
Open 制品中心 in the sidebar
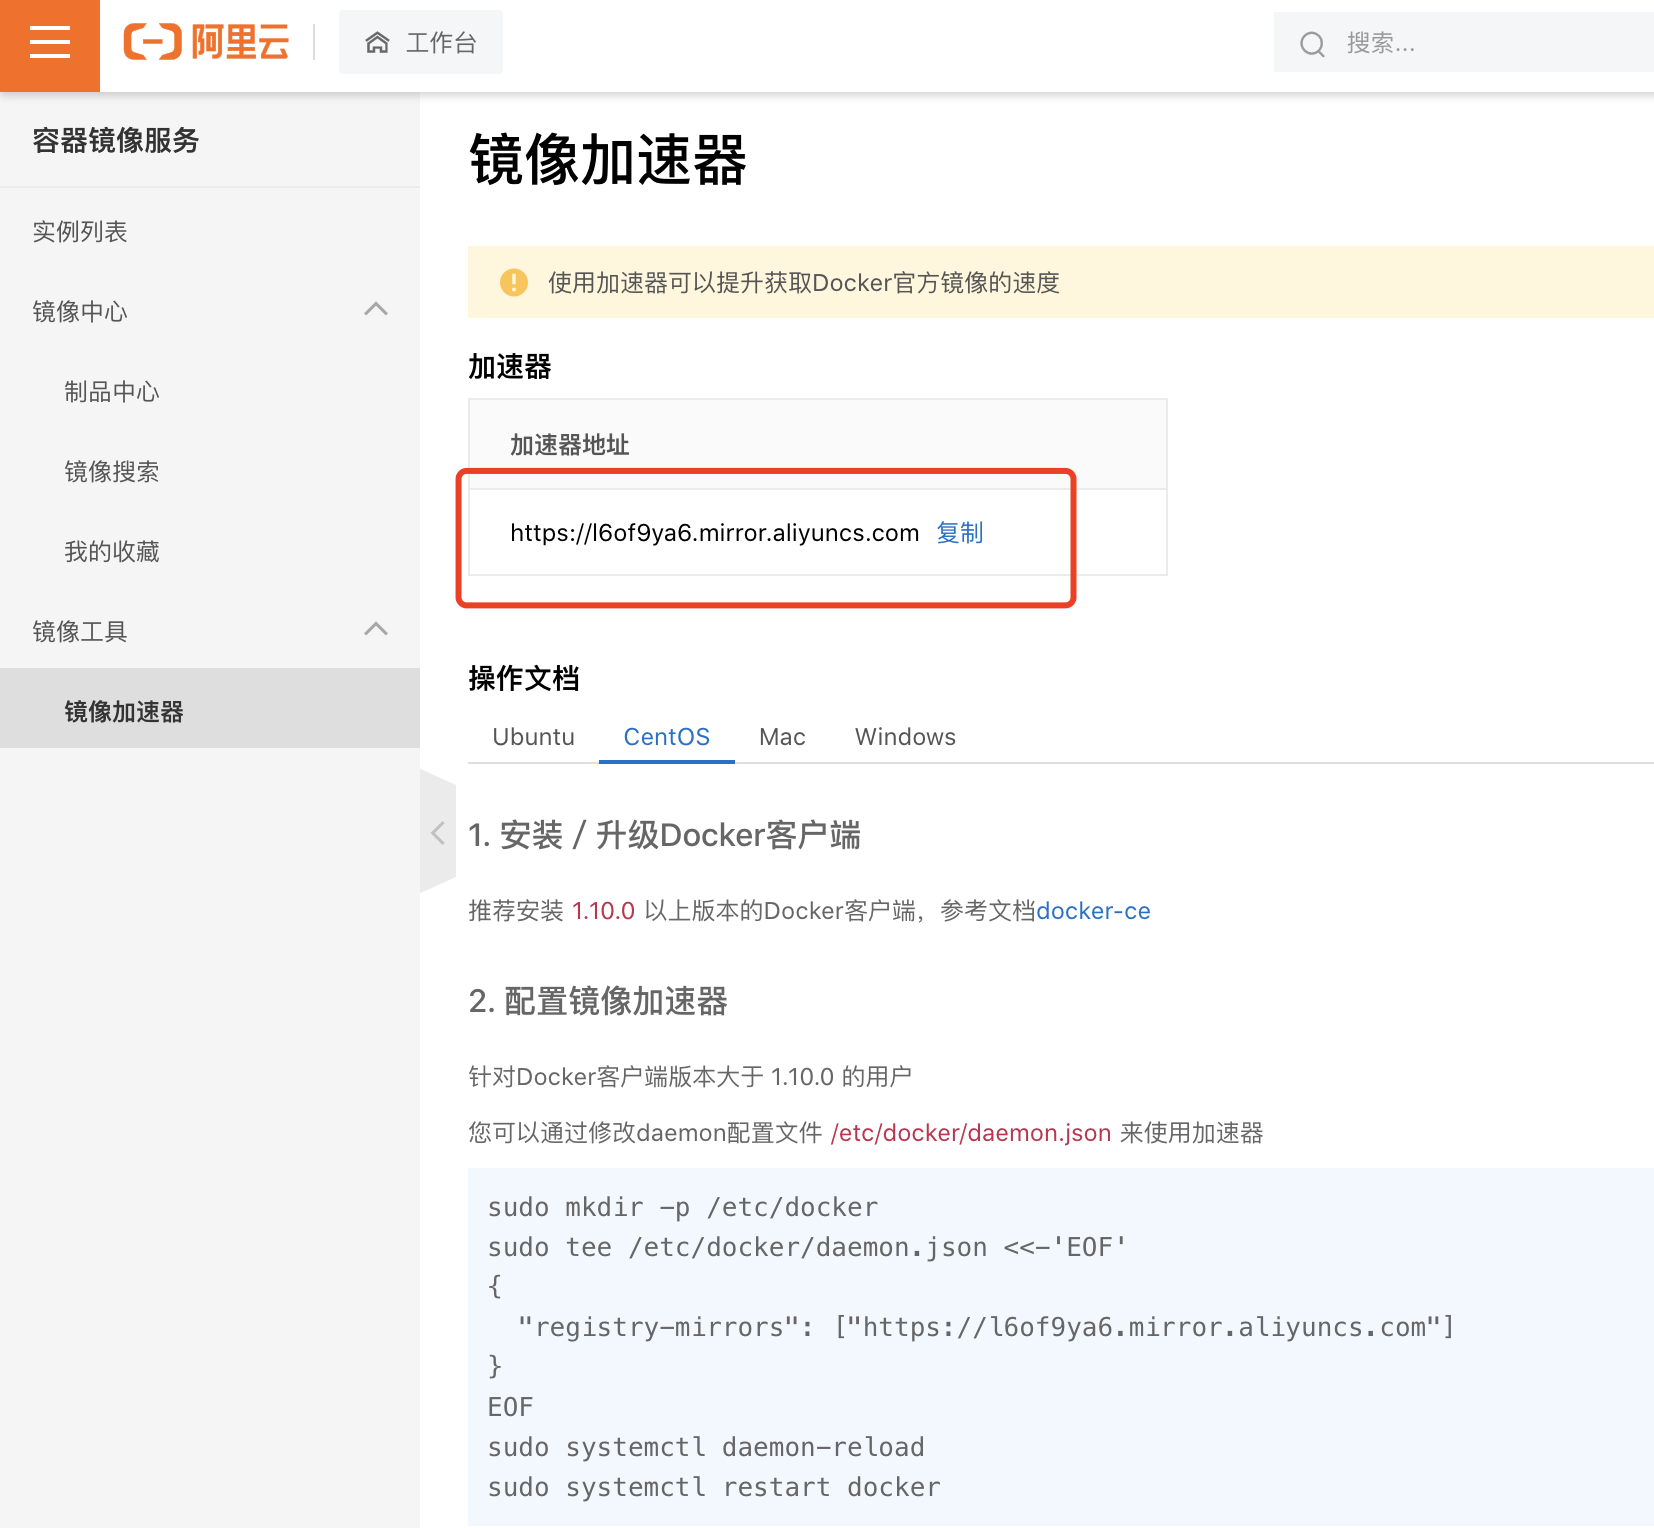click(112, 392)
